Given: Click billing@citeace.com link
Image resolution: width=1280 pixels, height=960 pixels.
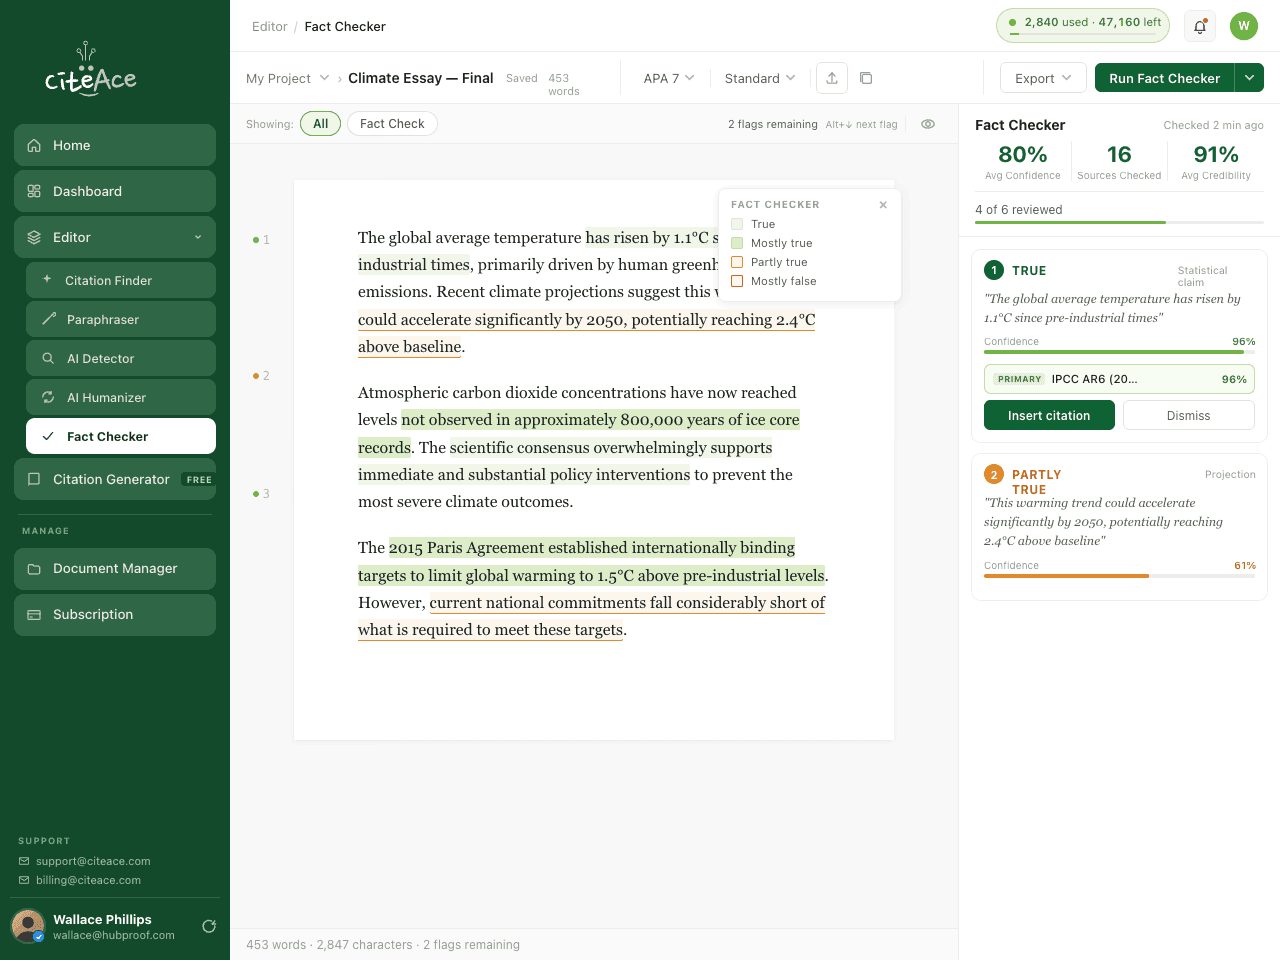Looking at the screenshot, I should [88, 880].
